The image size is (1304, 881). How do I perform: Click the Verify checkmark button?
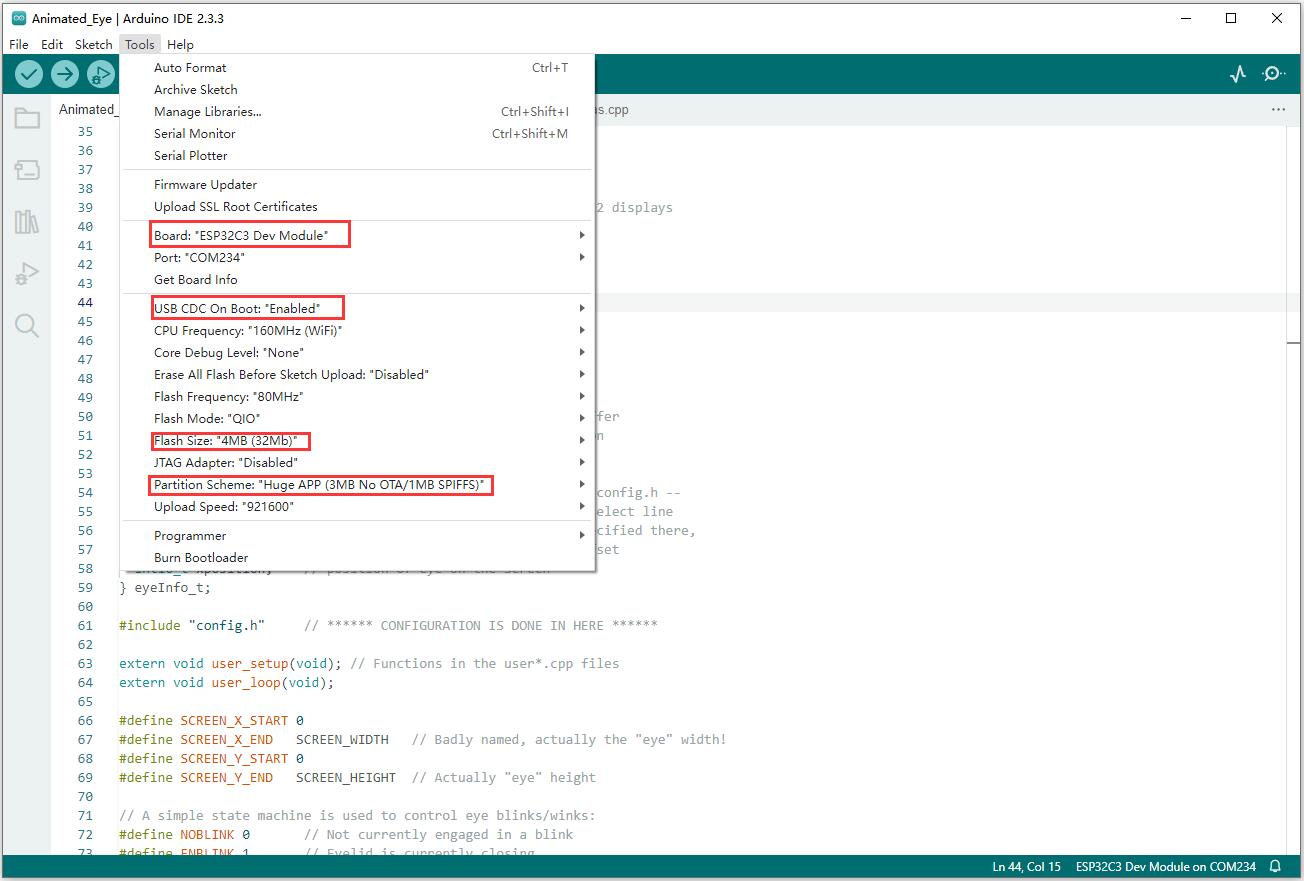tap(29, 74)
